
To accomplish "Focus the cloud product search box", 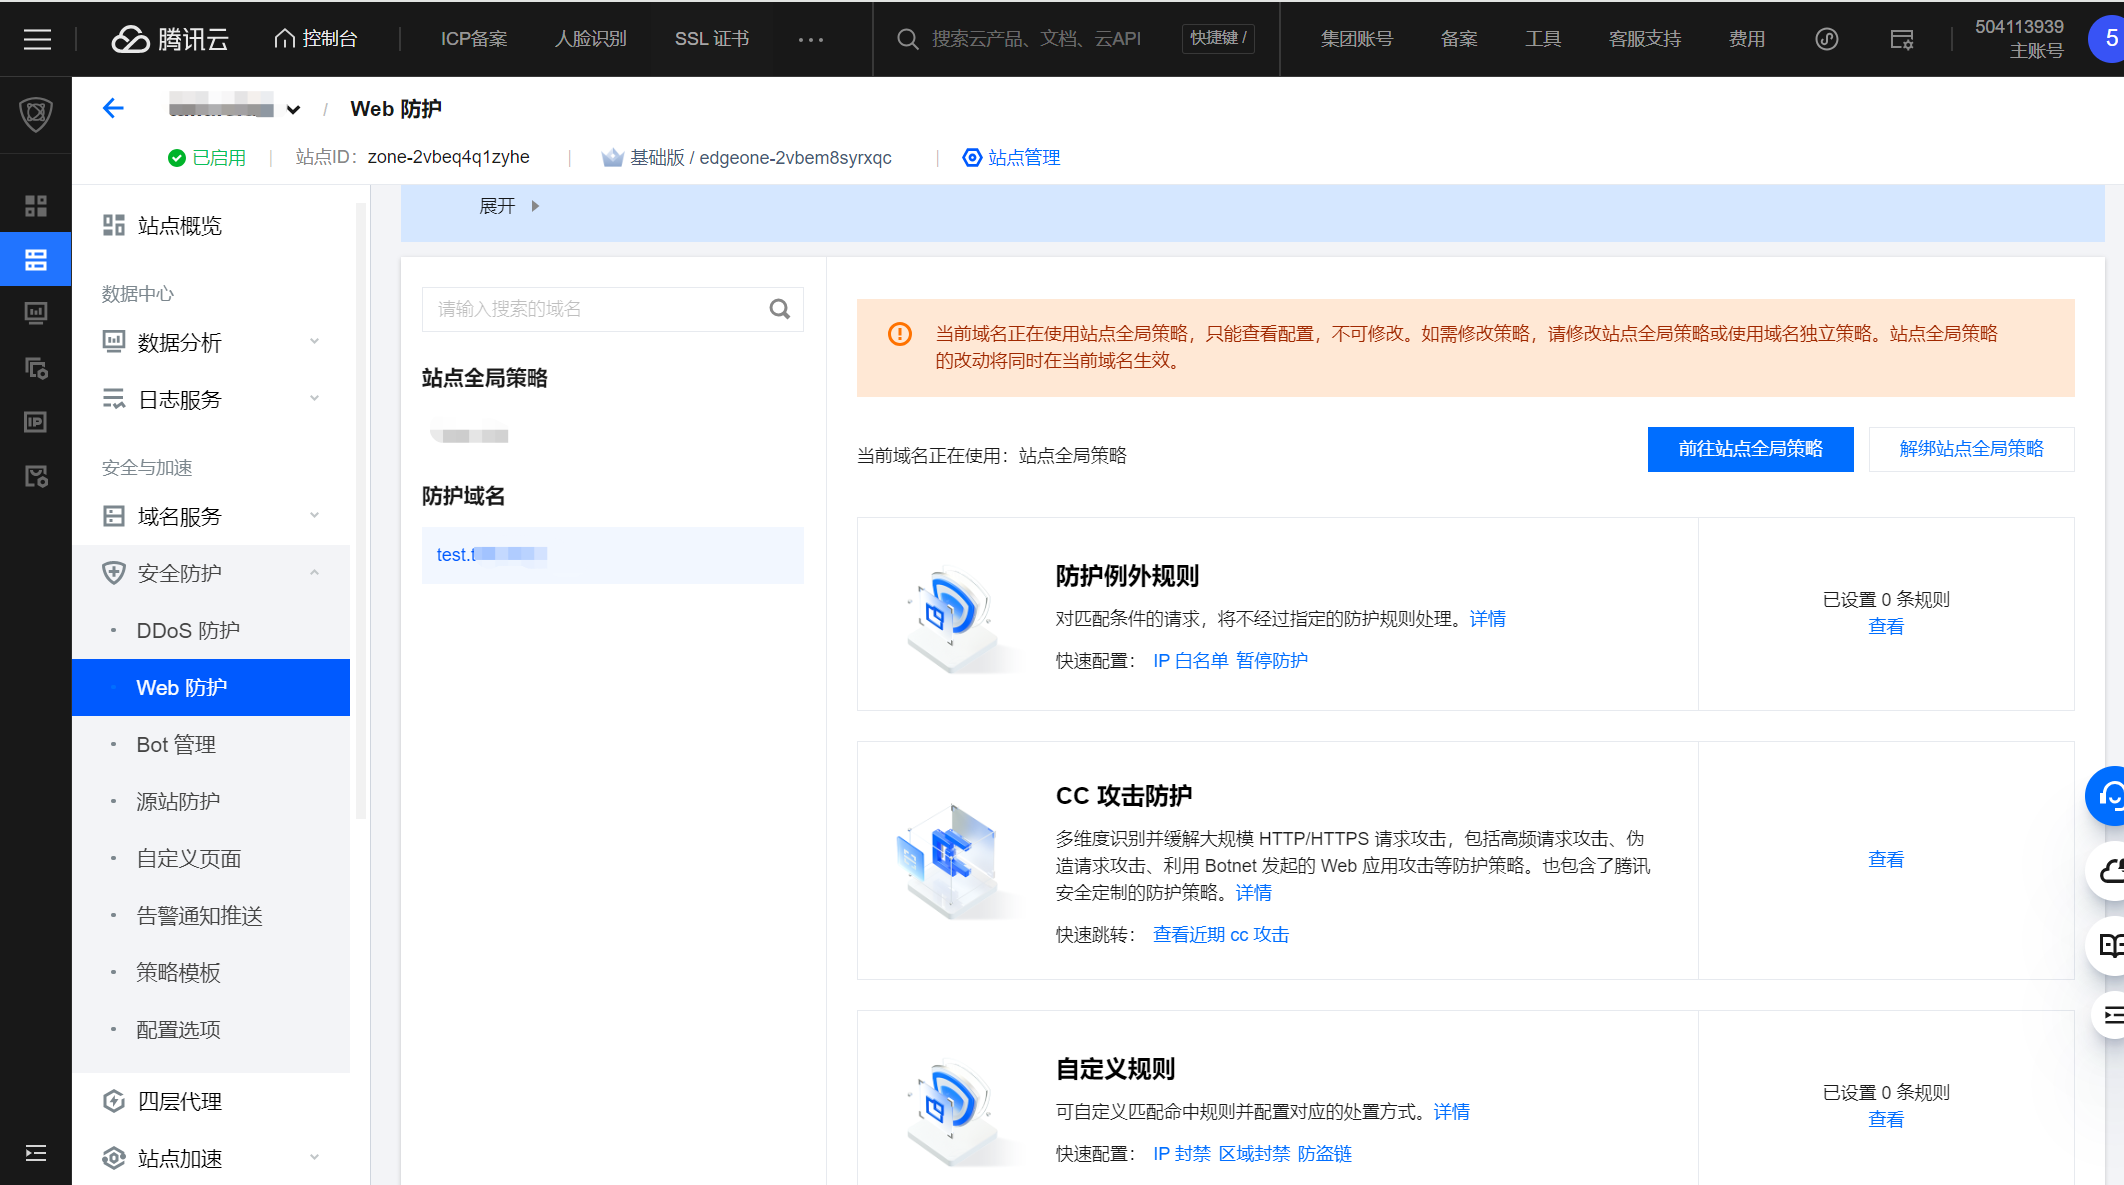I will 1035,39.
